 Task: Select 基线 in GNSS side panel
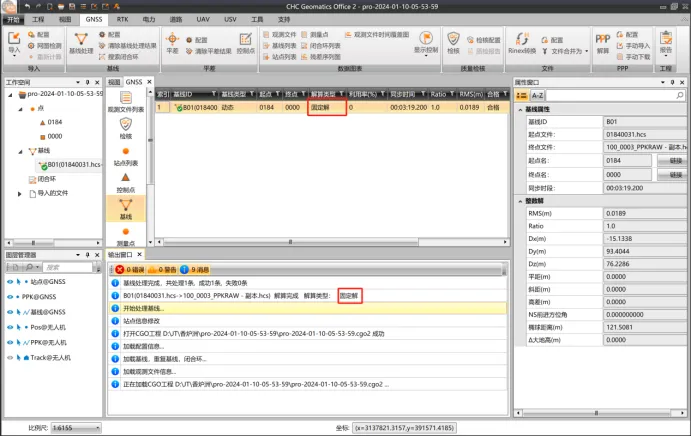[x=126, y=209]
